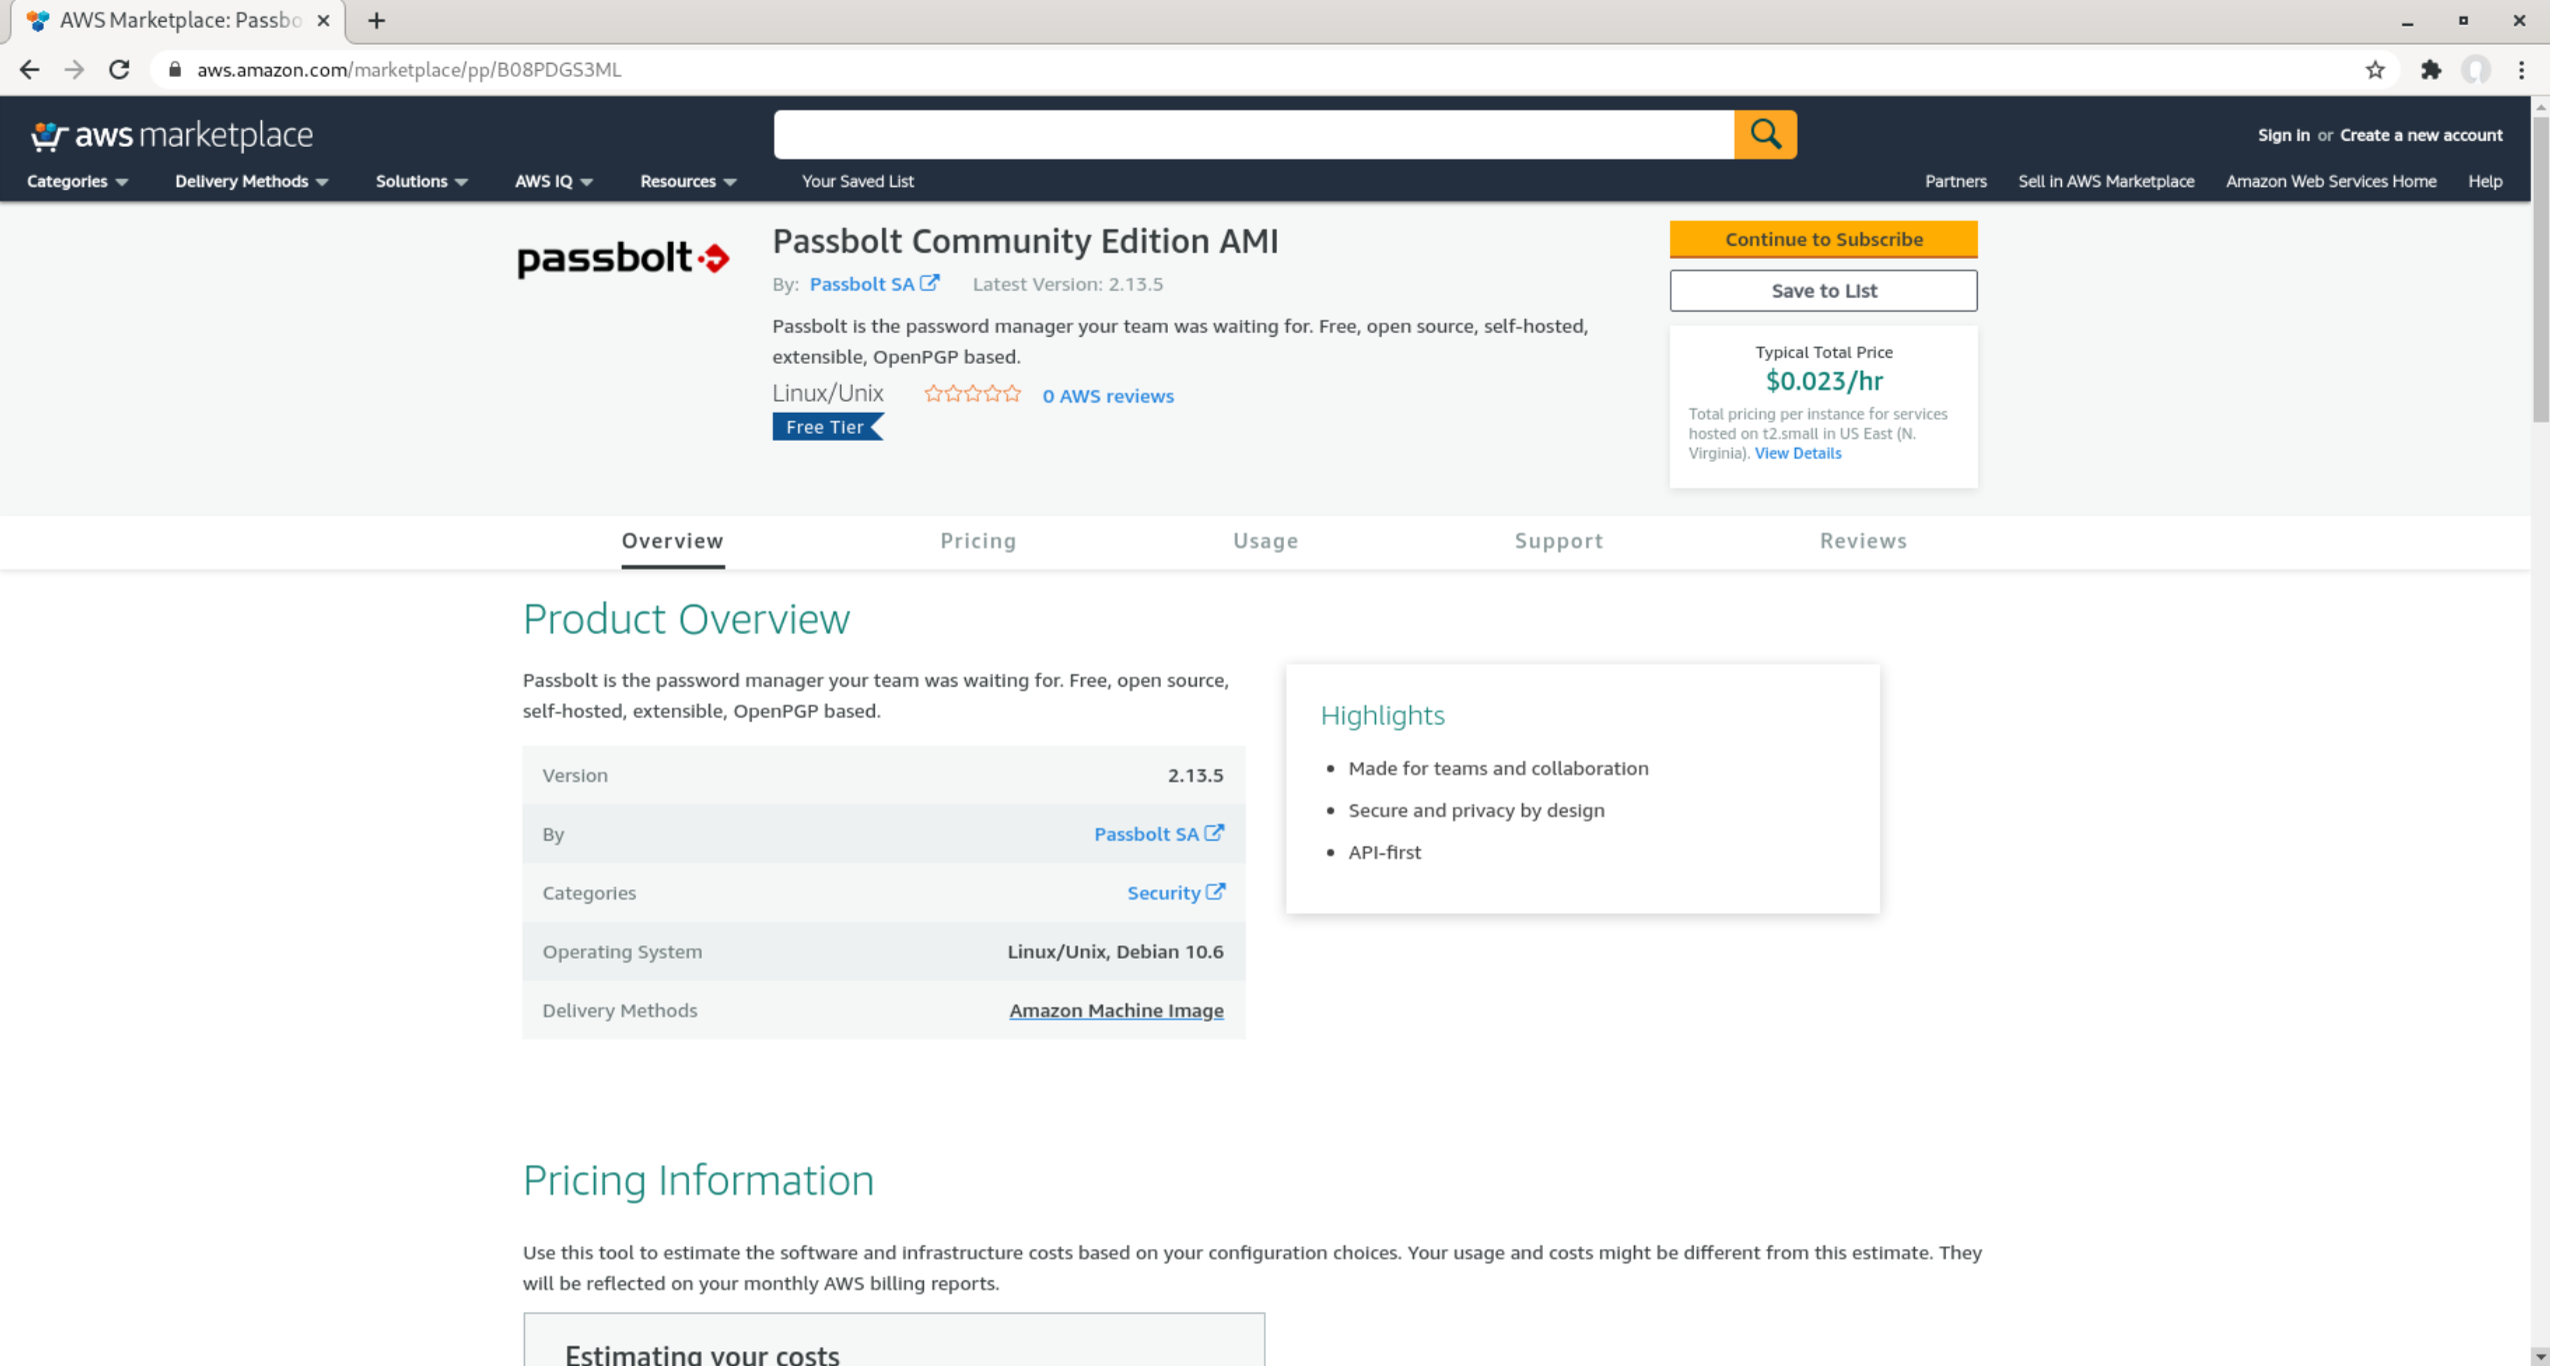Click View Details pricing link

click(x=1797, y=453)
